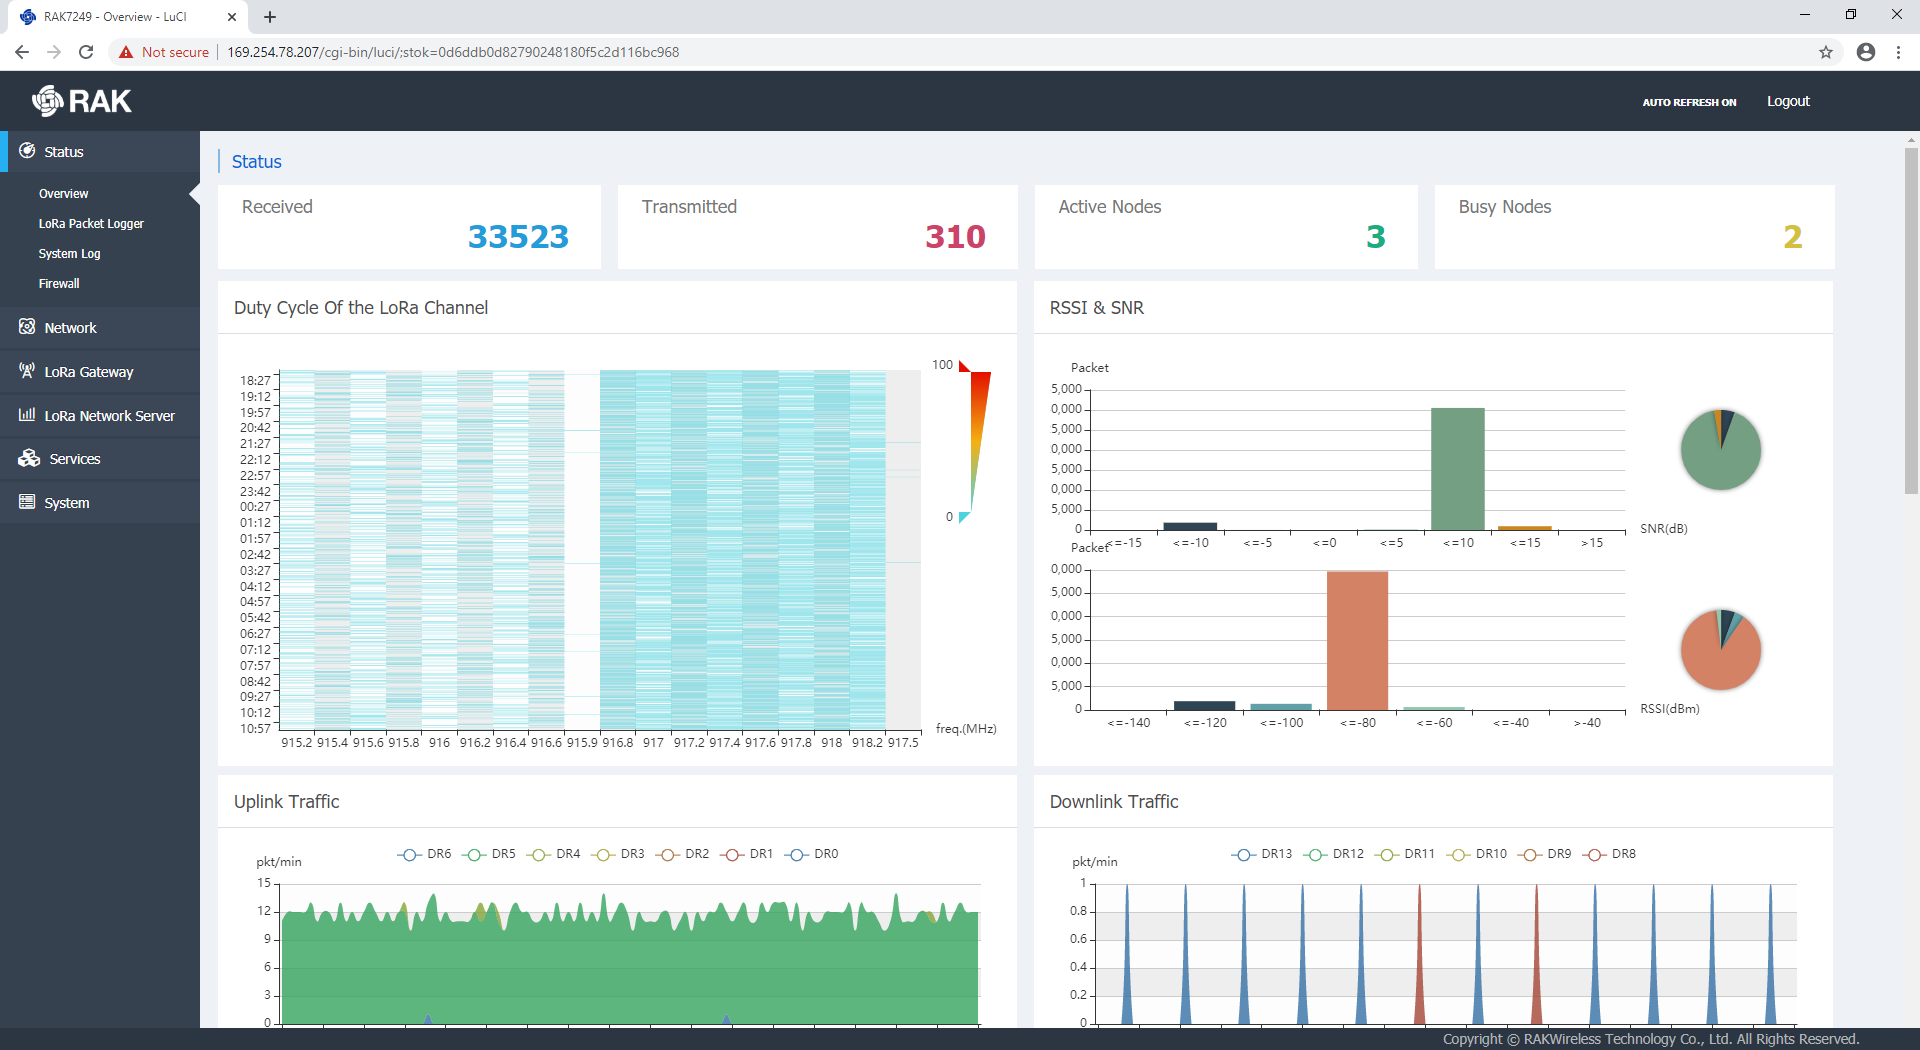The image size is (1920, 1050).
Task: Click the Services icon in sidebar
Action: [29, 458]
